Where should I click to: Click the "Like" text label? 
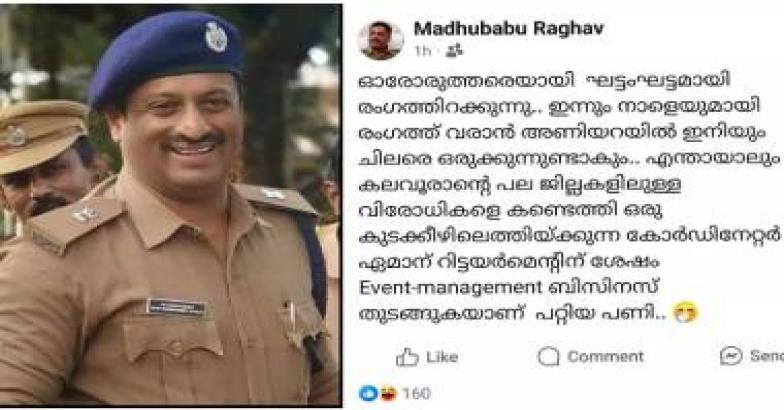point(442,356)
